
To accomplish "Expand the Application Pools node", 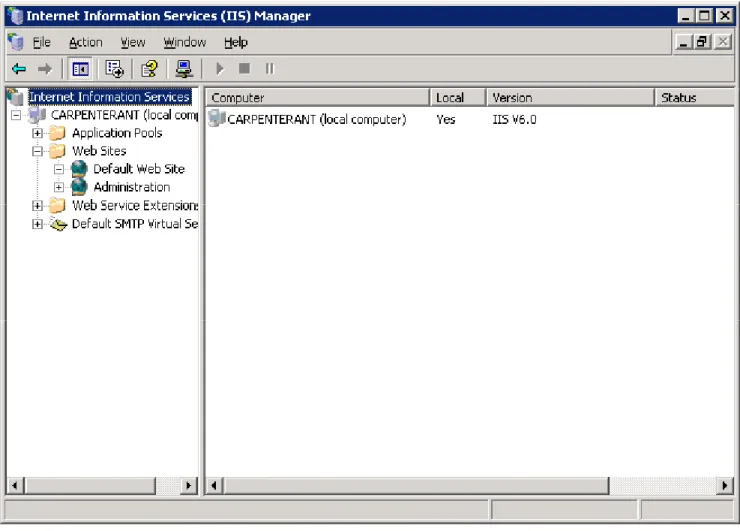I will click(37, 134).
